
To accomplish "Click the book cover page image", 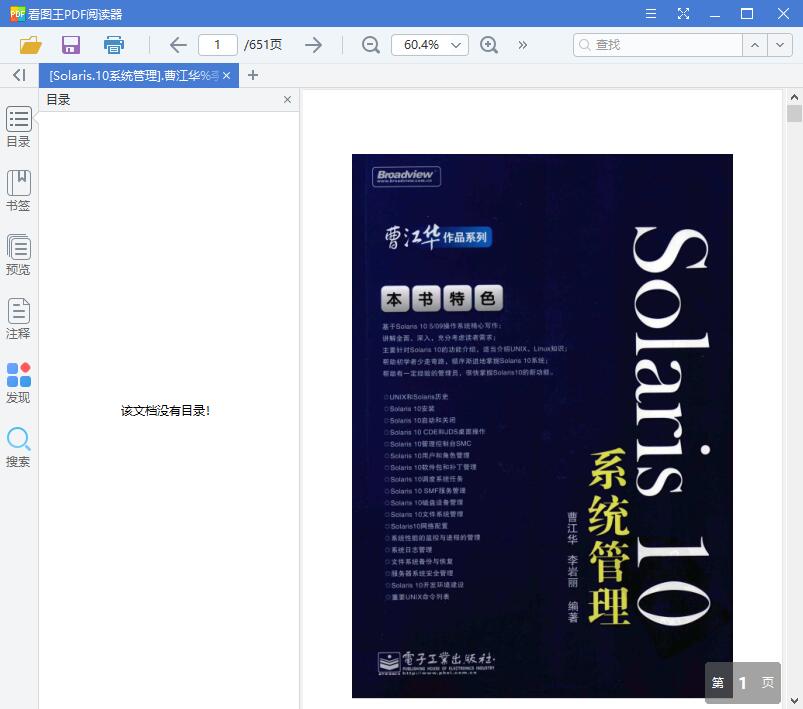I will (x=542, y=426).
